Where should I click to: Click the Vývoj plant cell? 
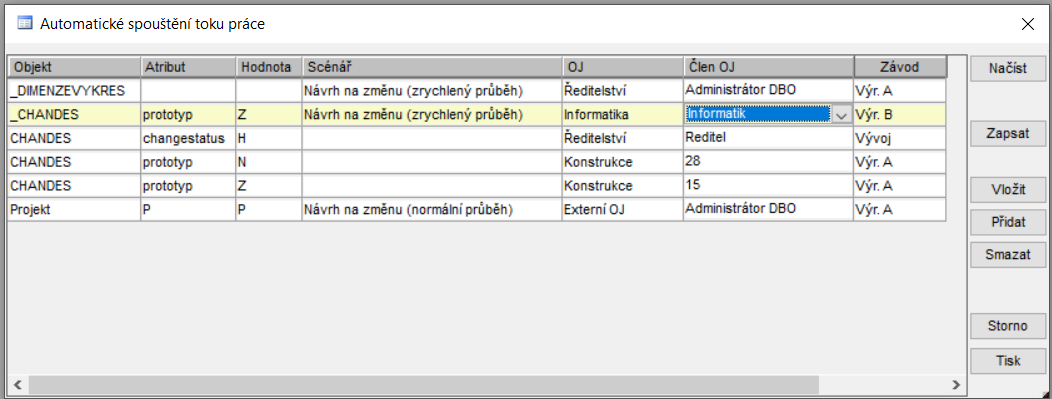900,138
